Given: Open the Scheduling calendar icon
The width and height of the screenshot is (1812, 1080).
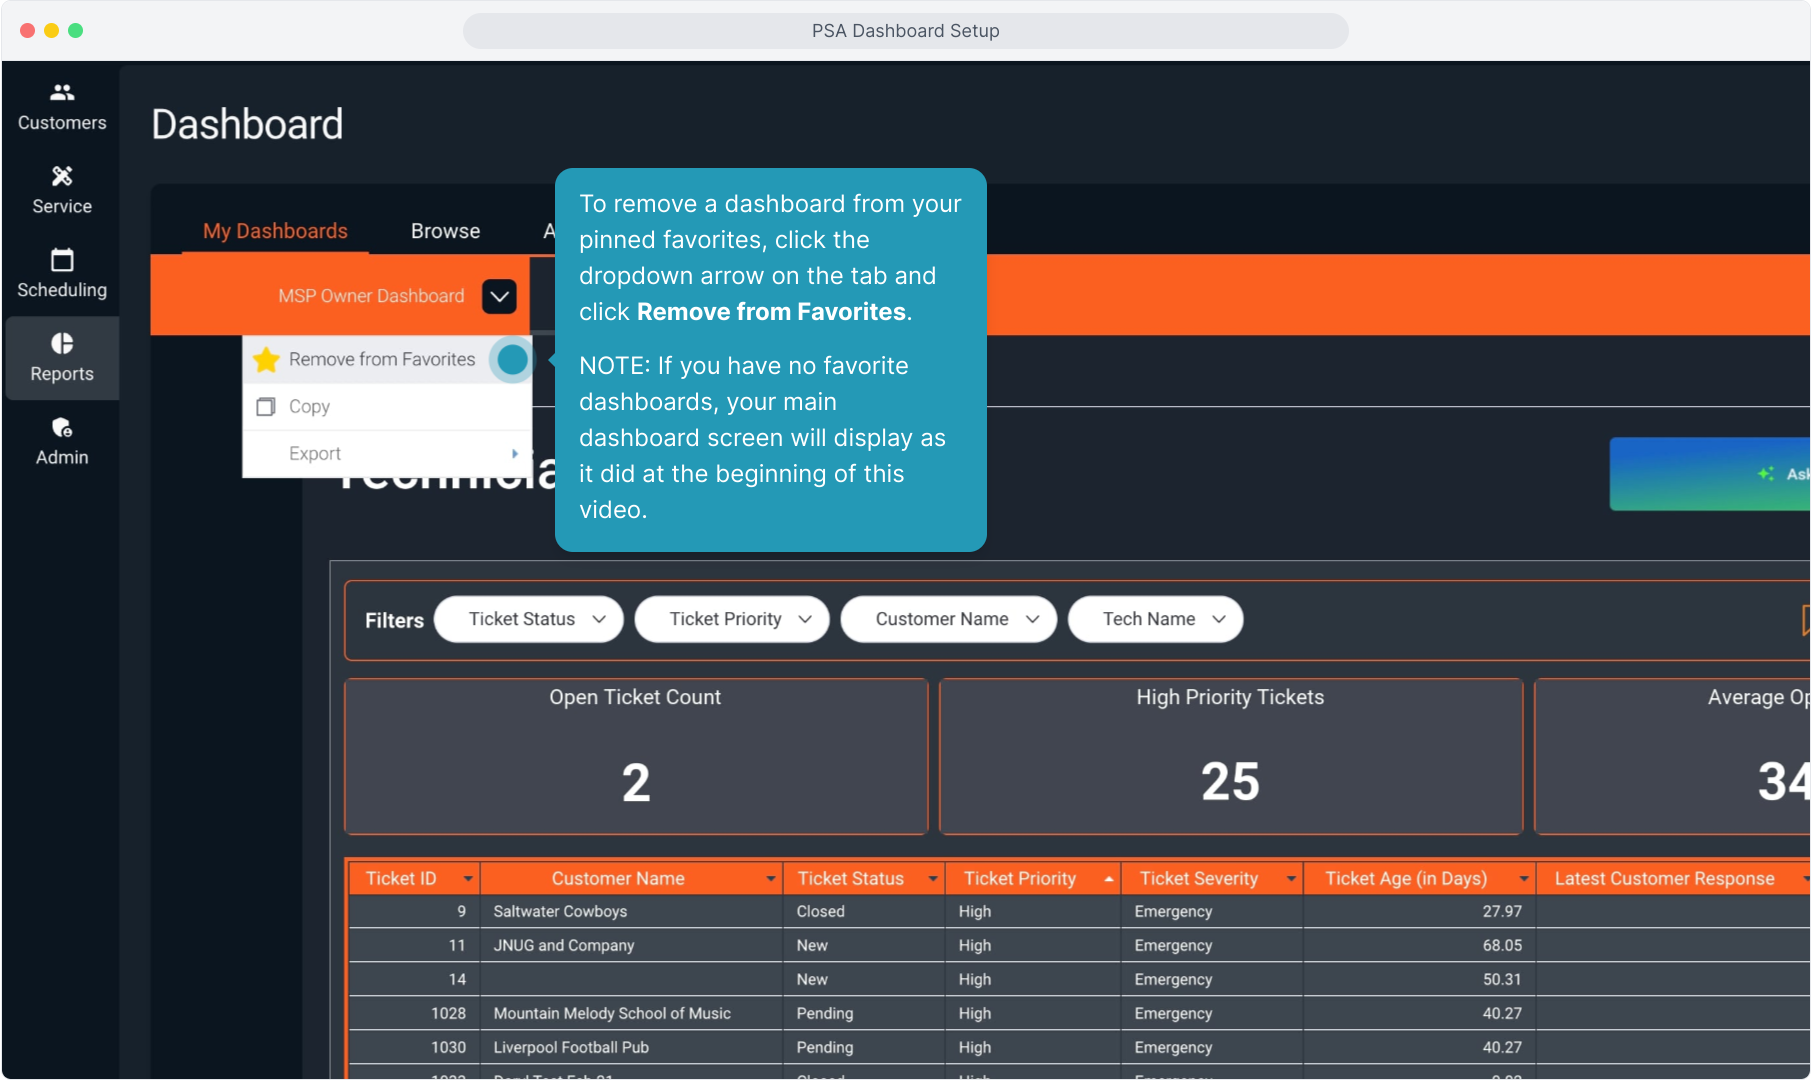Looking at the screenshot, I should (x=62, y=260).
